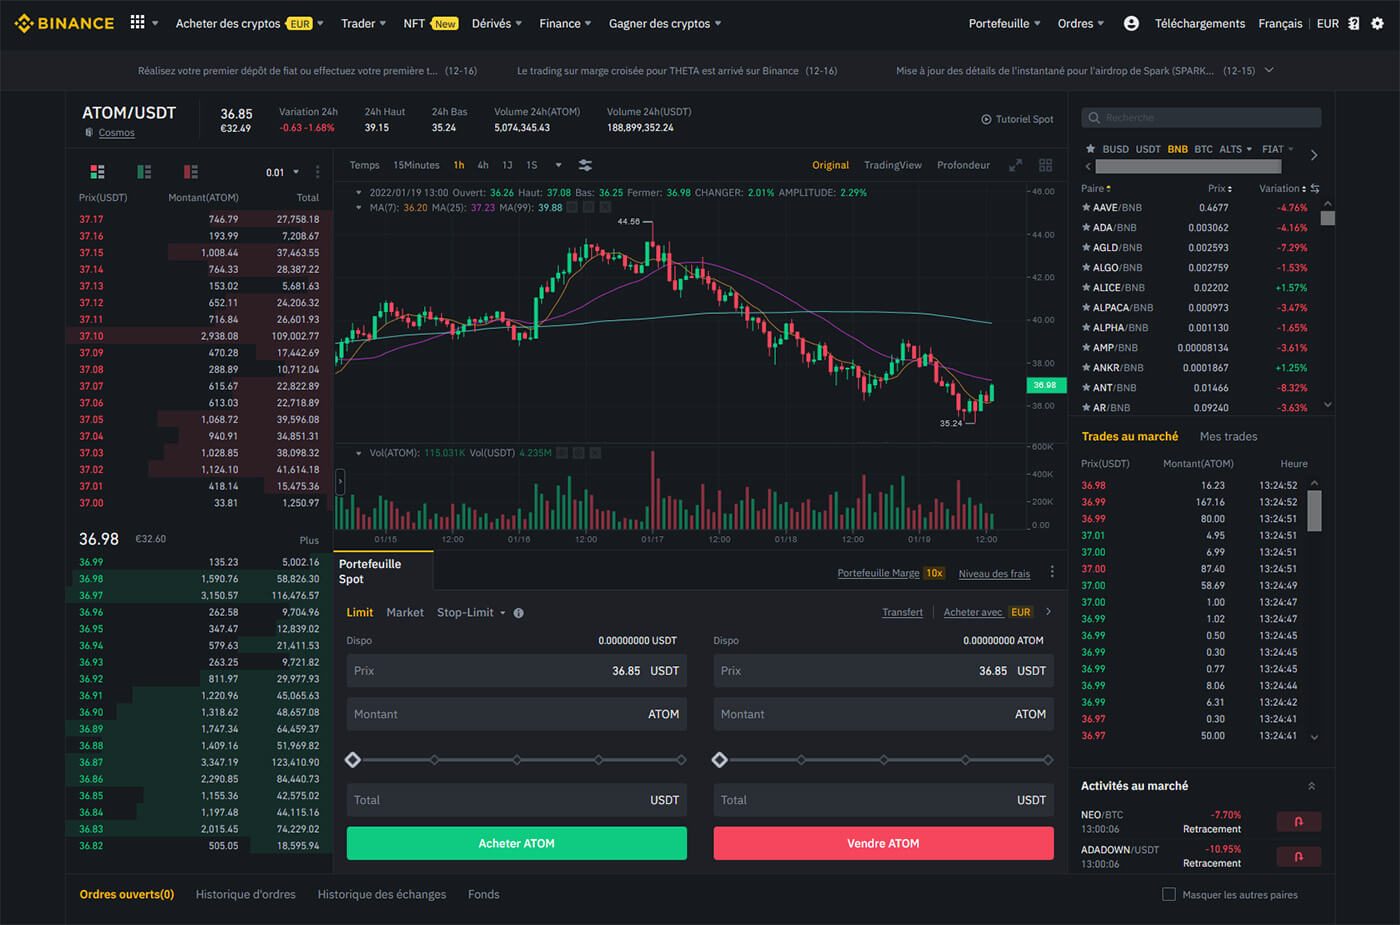This screenshot has height=925, width=1400.
Task: Toggle Masquer les autres paires checkbox
Action: pyautogui.click(x=1168, y=894)
